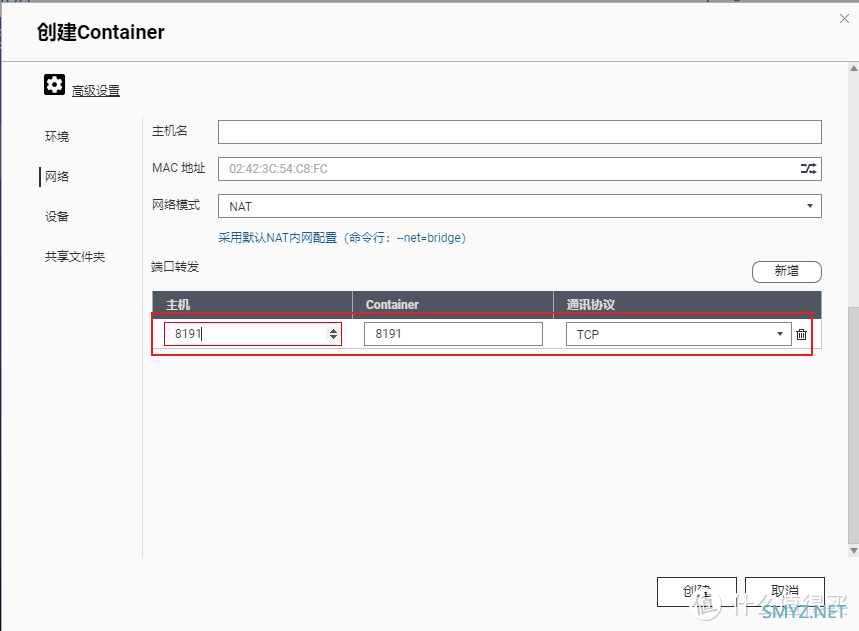Click the 通讯协议 column header

[688, 305]
